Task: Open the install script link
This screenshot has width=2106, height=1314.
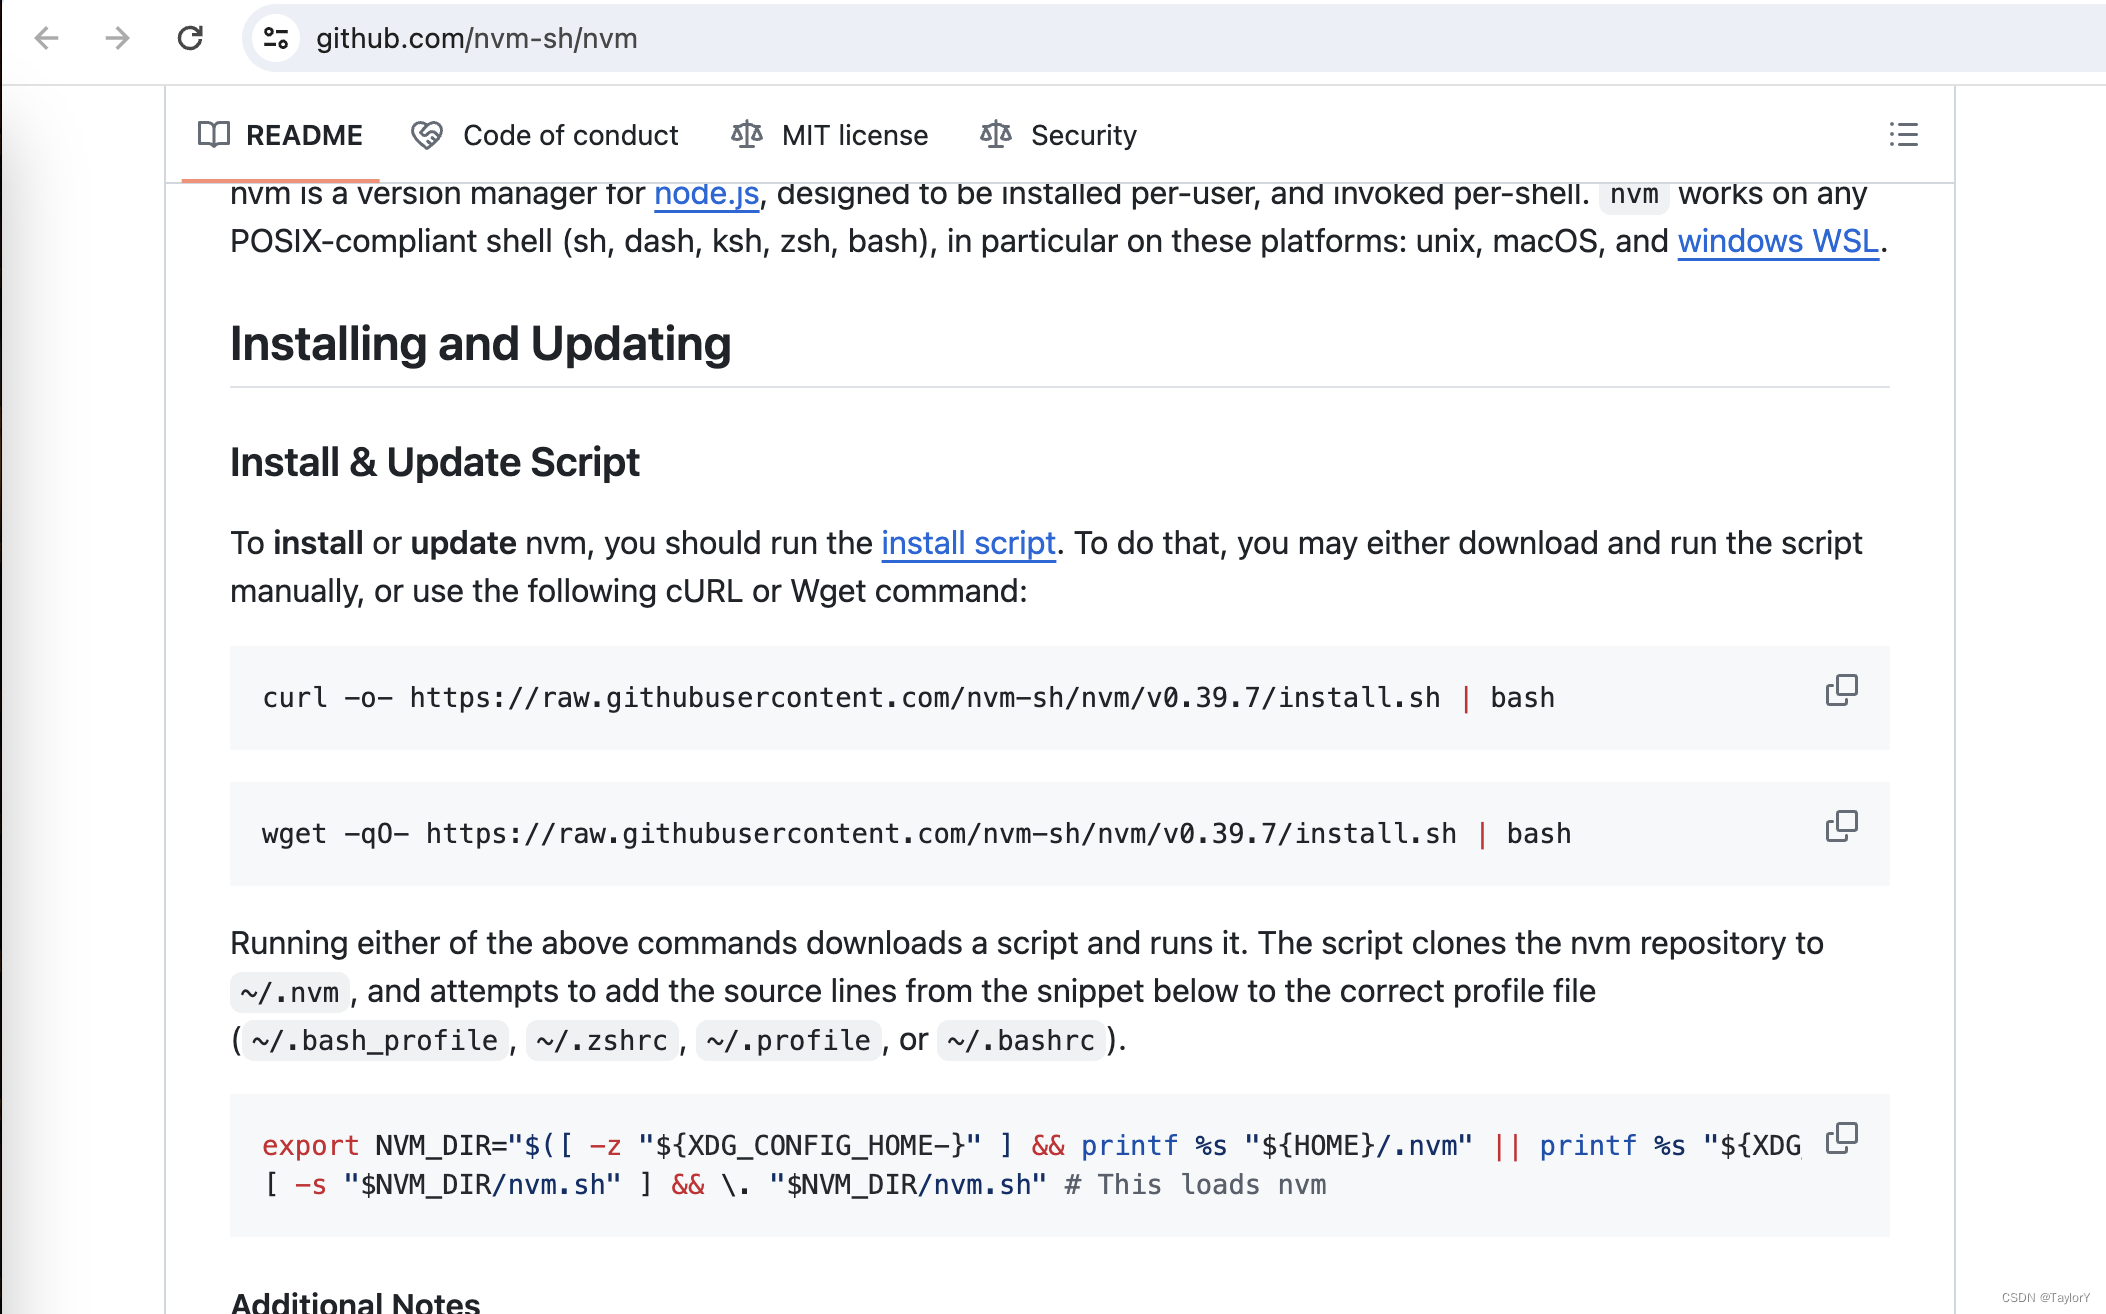Action: [967, 543]
